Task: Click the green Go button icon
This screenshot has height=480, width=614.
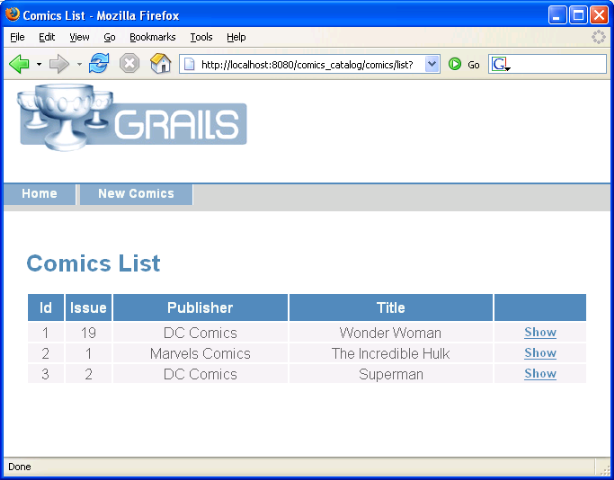Action: [455, 64]
